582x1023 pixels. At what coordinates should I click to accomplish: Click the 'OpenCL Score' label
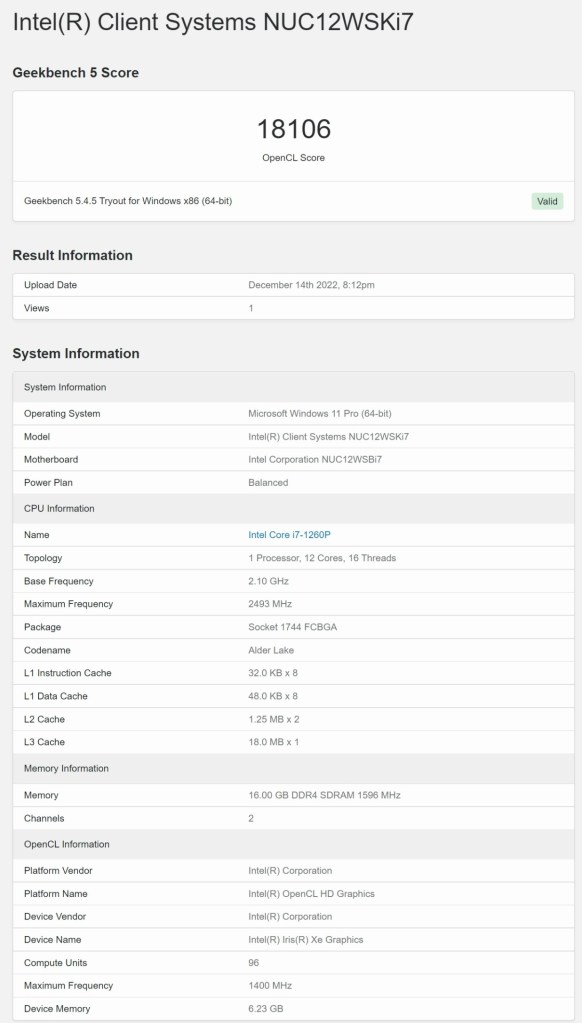[294, 158]
